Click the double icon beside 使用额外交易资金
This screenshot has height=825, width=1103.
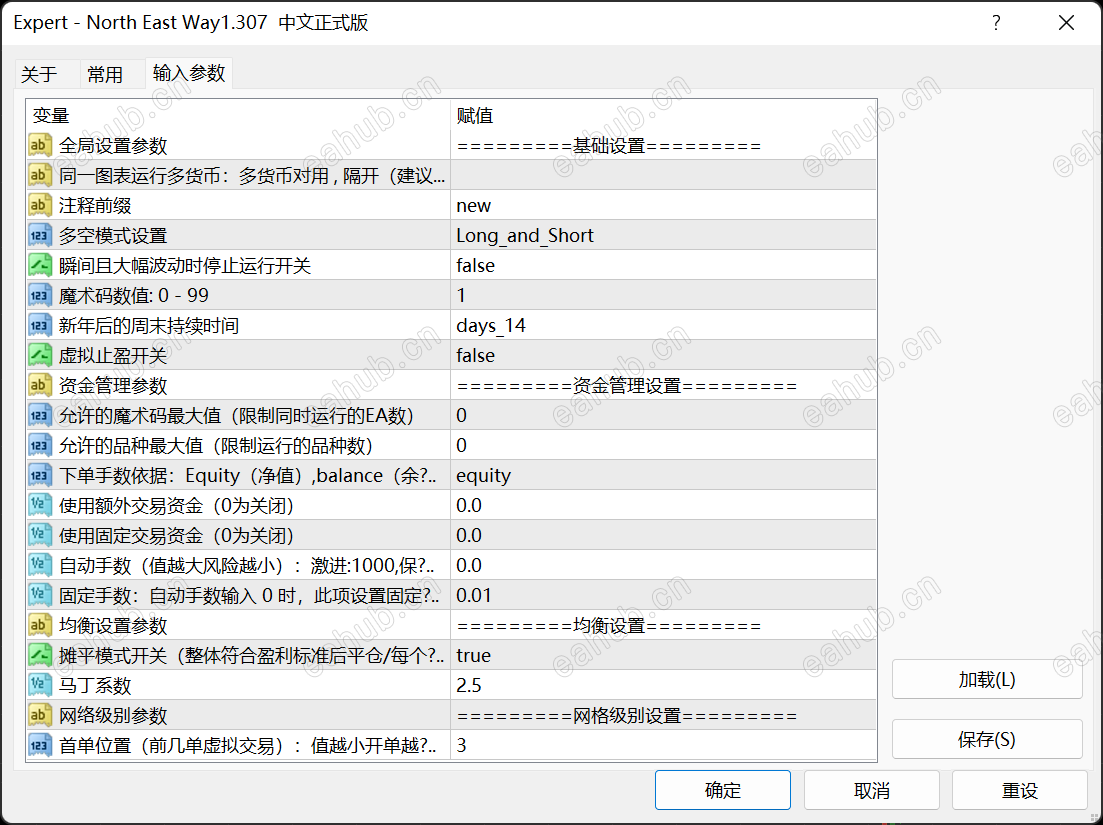pyautogui.click(x=40, y=506)
